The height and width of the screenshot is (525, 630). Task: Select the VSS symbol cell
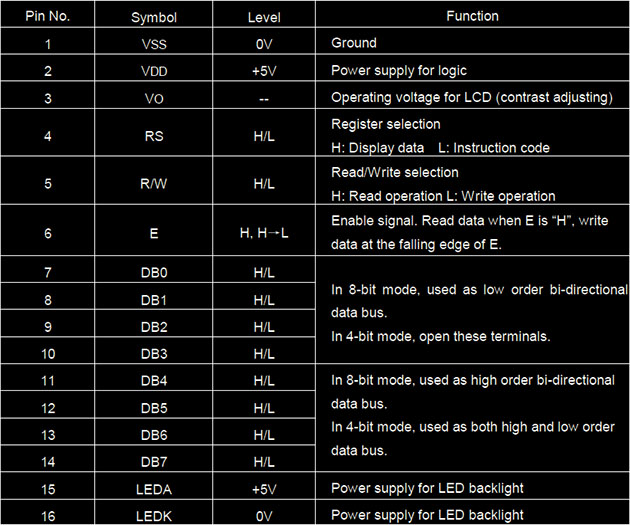coord(152,44)
